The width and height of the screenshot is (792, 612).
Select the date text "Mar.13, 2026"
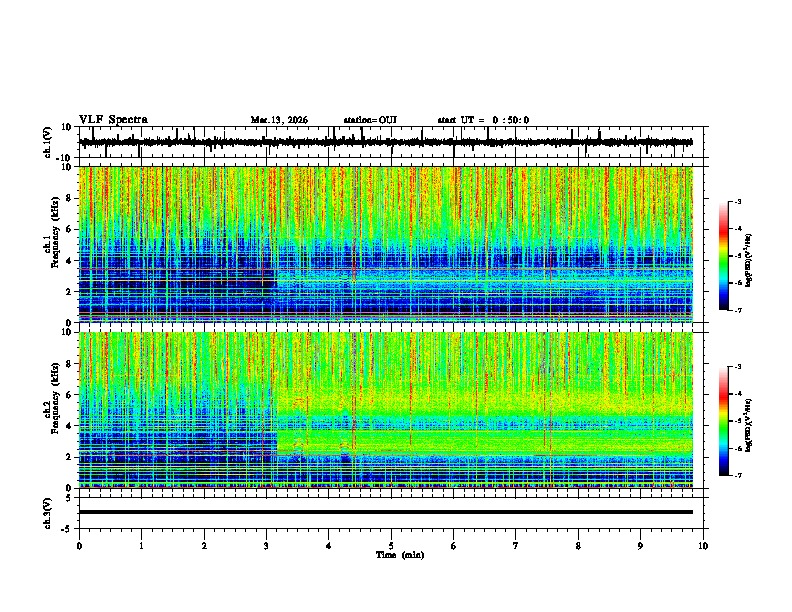point(279,120)
